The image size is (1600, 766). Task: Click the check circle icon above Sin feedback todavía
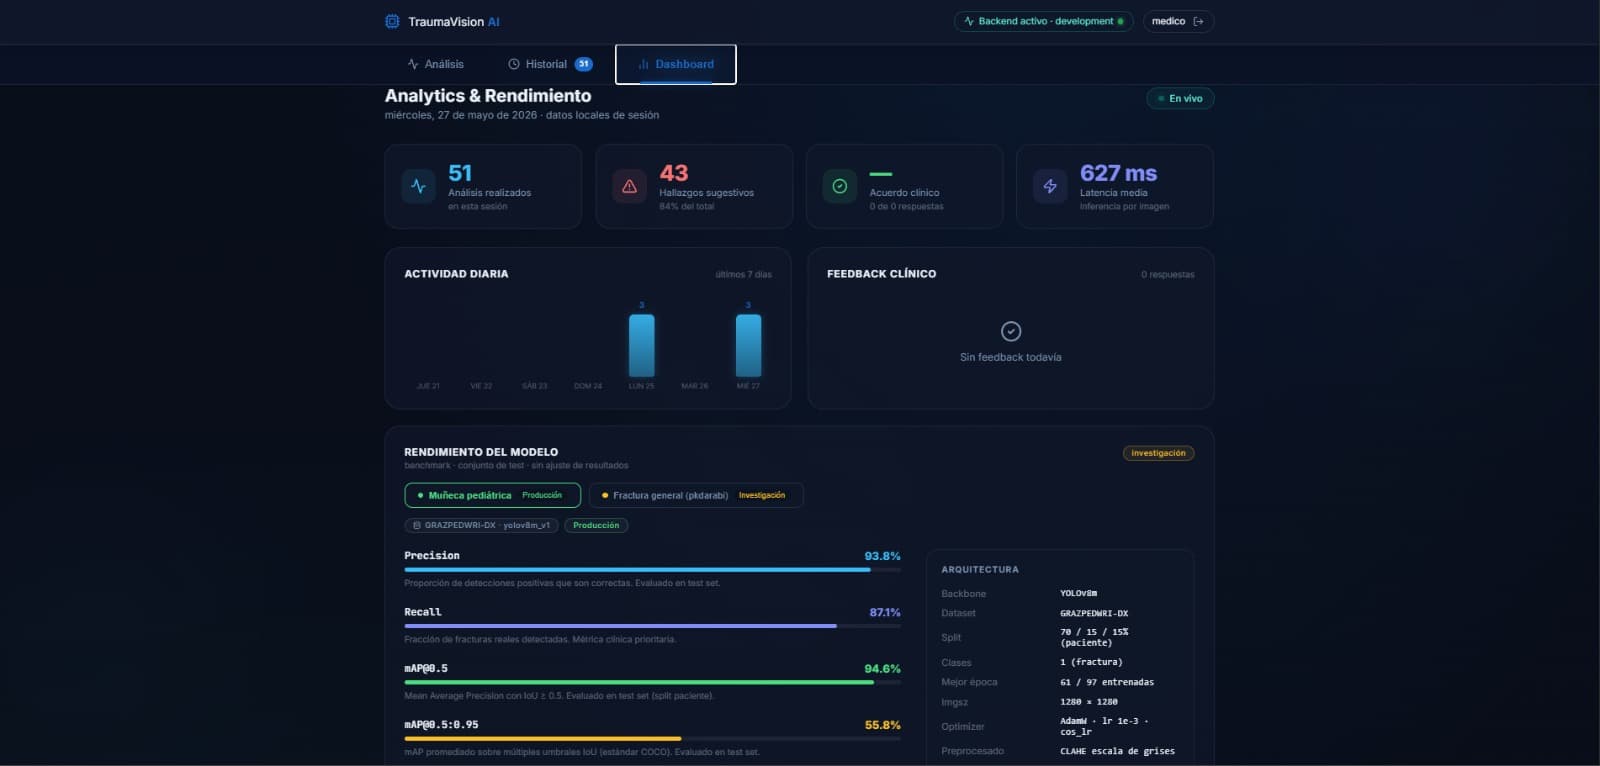coord(1011,331)
